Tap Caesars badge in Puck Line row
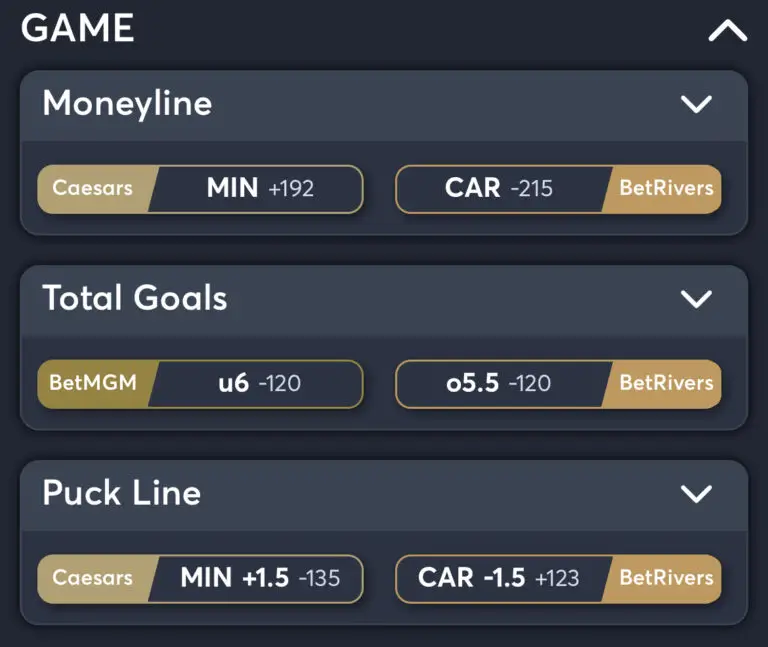Screen dimensions: 768x647 [x=93, y=578]
